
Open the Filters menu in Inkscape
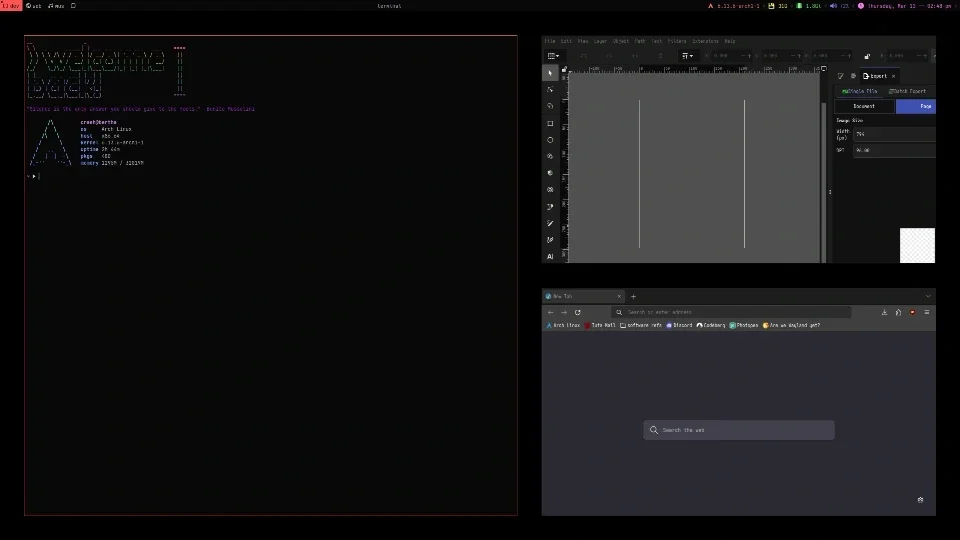pos(677,41)
